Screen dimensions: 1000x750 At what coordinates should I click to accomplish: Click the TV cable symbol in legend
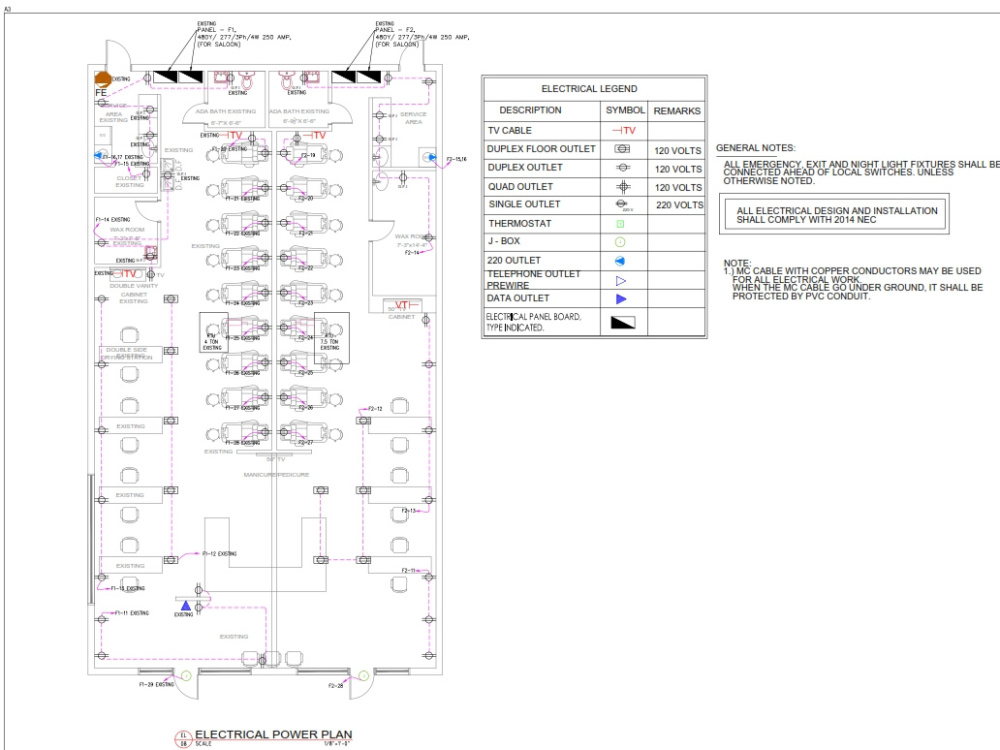(x=624, y=130)
